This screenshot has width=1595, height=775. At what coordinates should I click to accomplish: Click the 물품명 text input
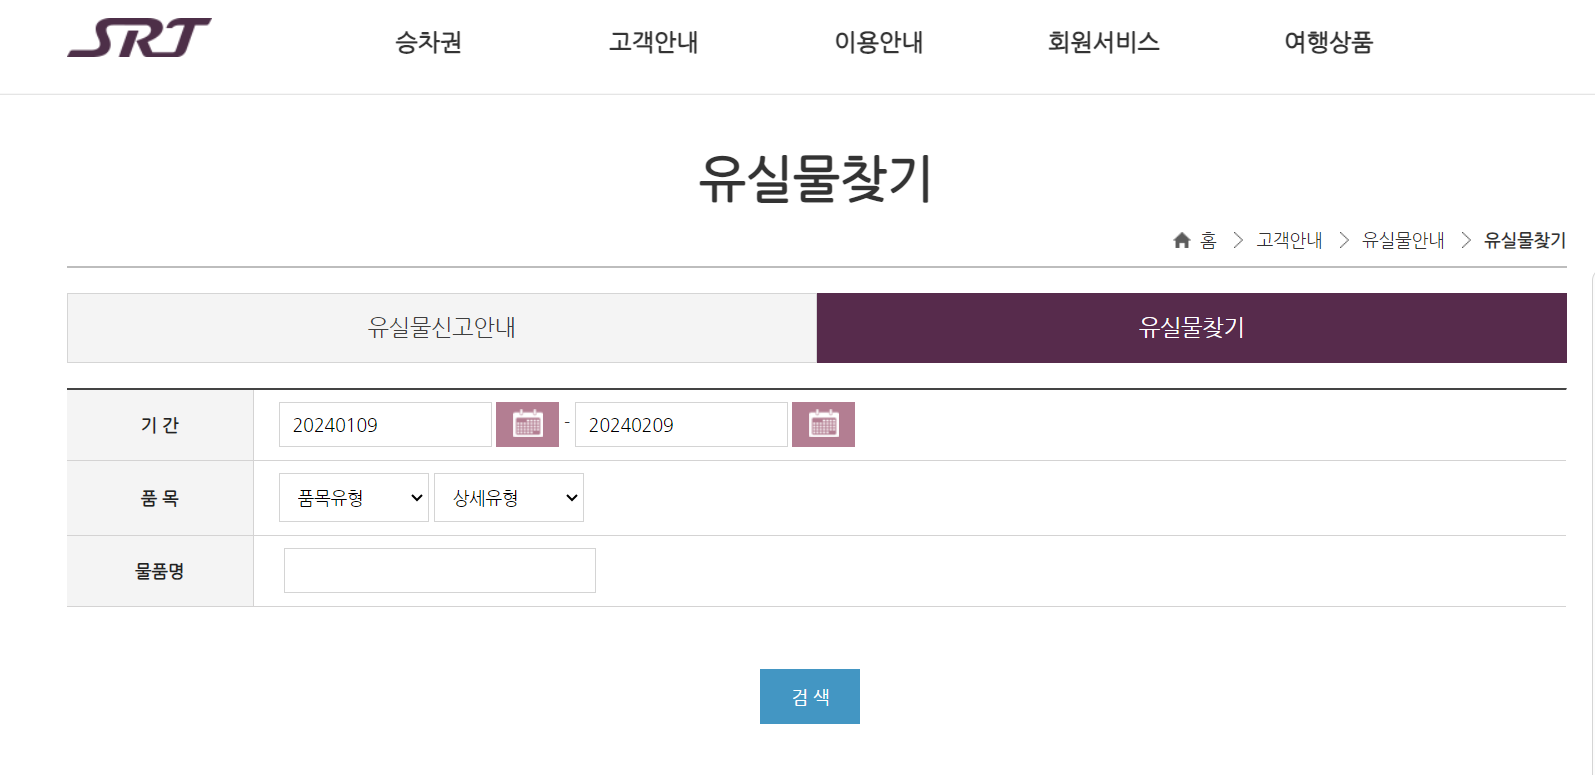click(x=440, y=570)
